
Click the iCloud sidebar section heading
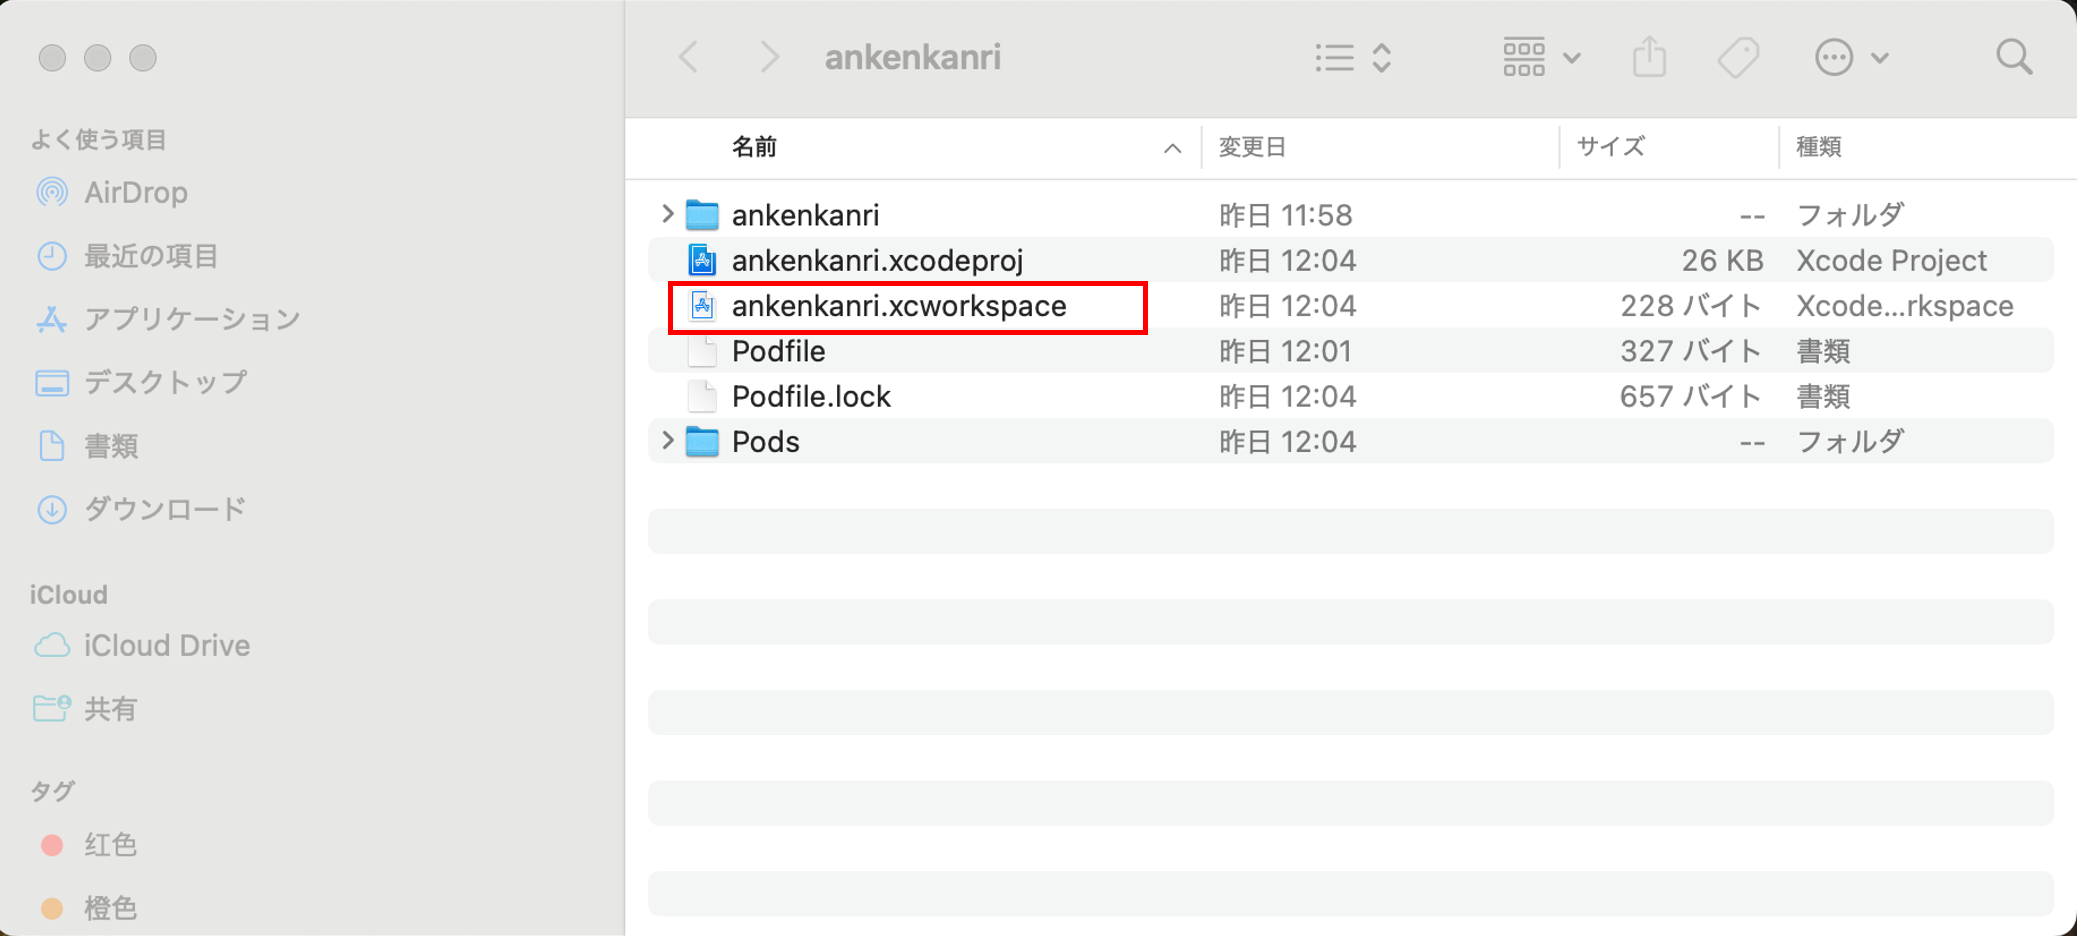click(x=68, y=594)
